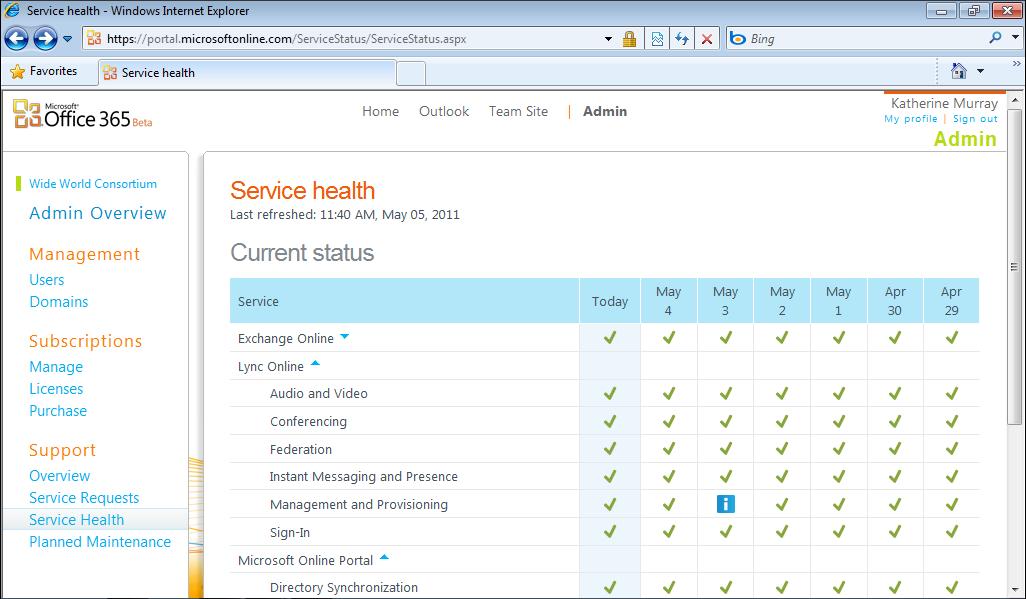Open the address bar history dropdown

tap(609, 39)
